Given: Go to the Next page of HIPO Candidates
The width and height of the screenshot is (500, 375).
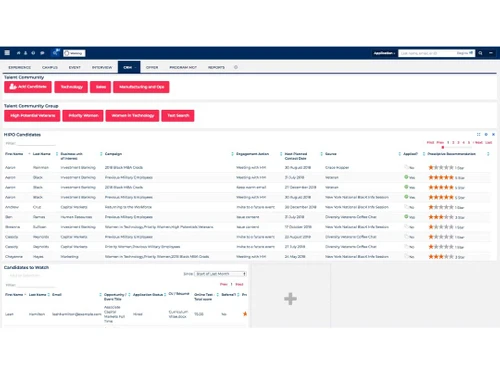Looking at the screenshot, I should [x=479, y=143].
